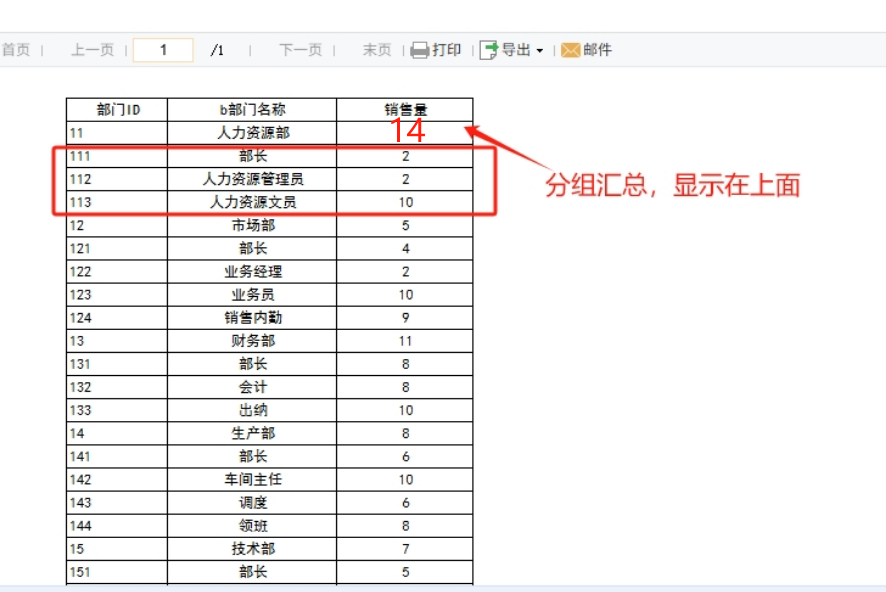
Task: Select the 财务部 cell
Action: (x=252, y=341)
